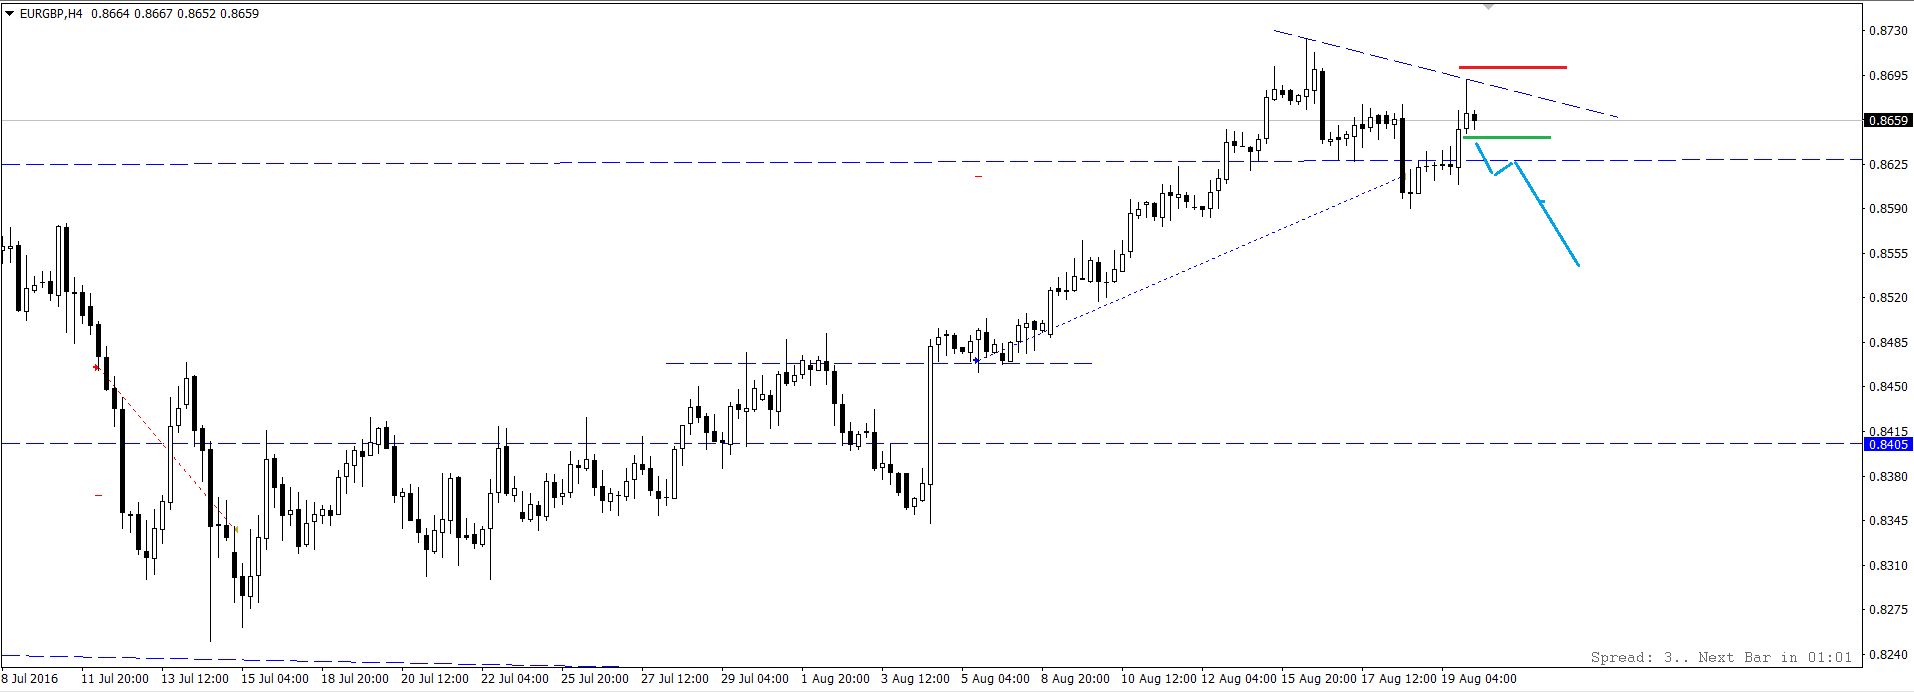The width and height of the screenshot is (1914, 692).
Task: Click the 15 Aug 20:00 time label
Action: (x=1319, y=679)
